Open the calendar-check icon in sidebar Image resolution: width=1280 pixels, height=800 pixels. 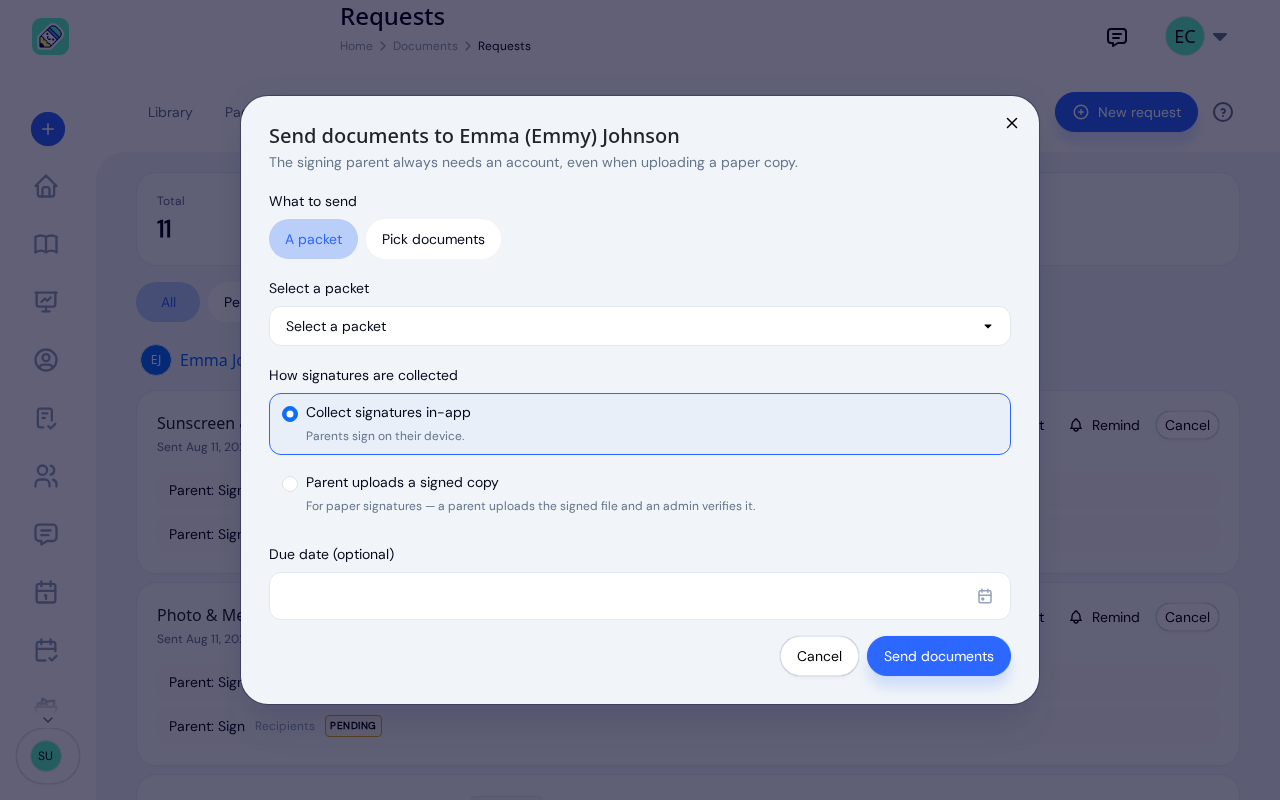coord(46,650)
